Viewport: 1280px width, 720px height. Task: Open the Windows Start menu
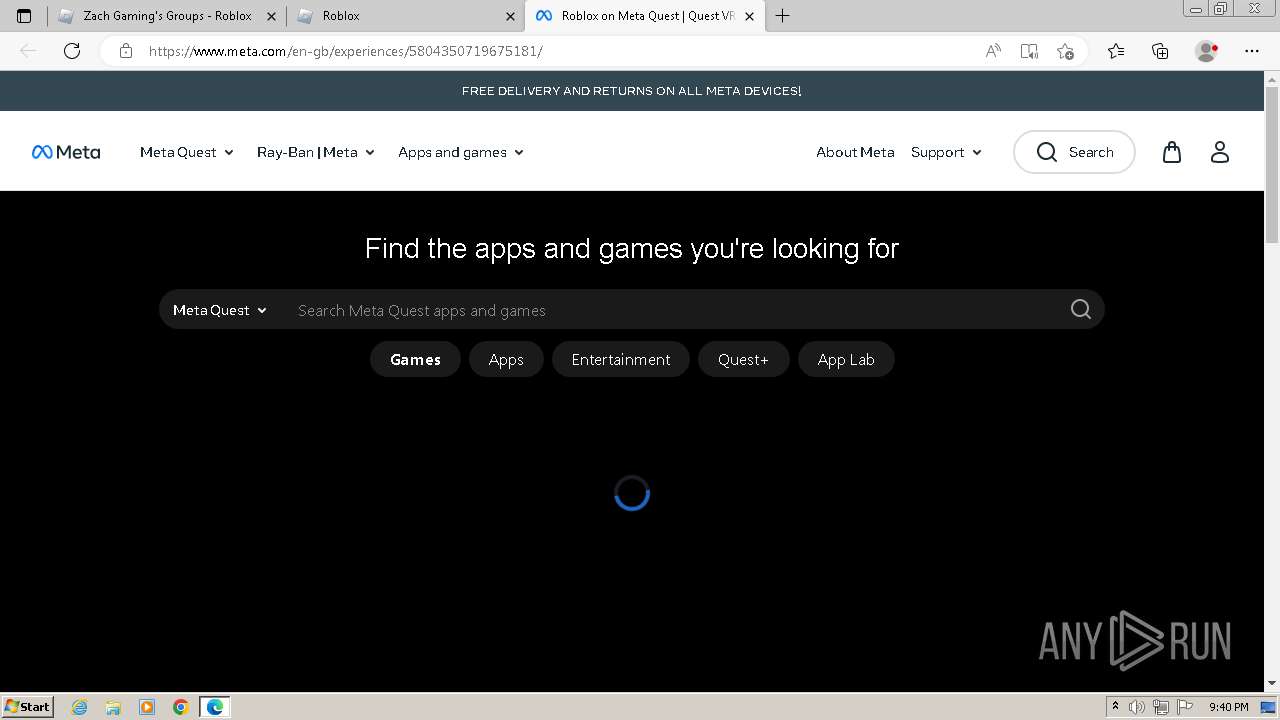[x=28, y=707]
